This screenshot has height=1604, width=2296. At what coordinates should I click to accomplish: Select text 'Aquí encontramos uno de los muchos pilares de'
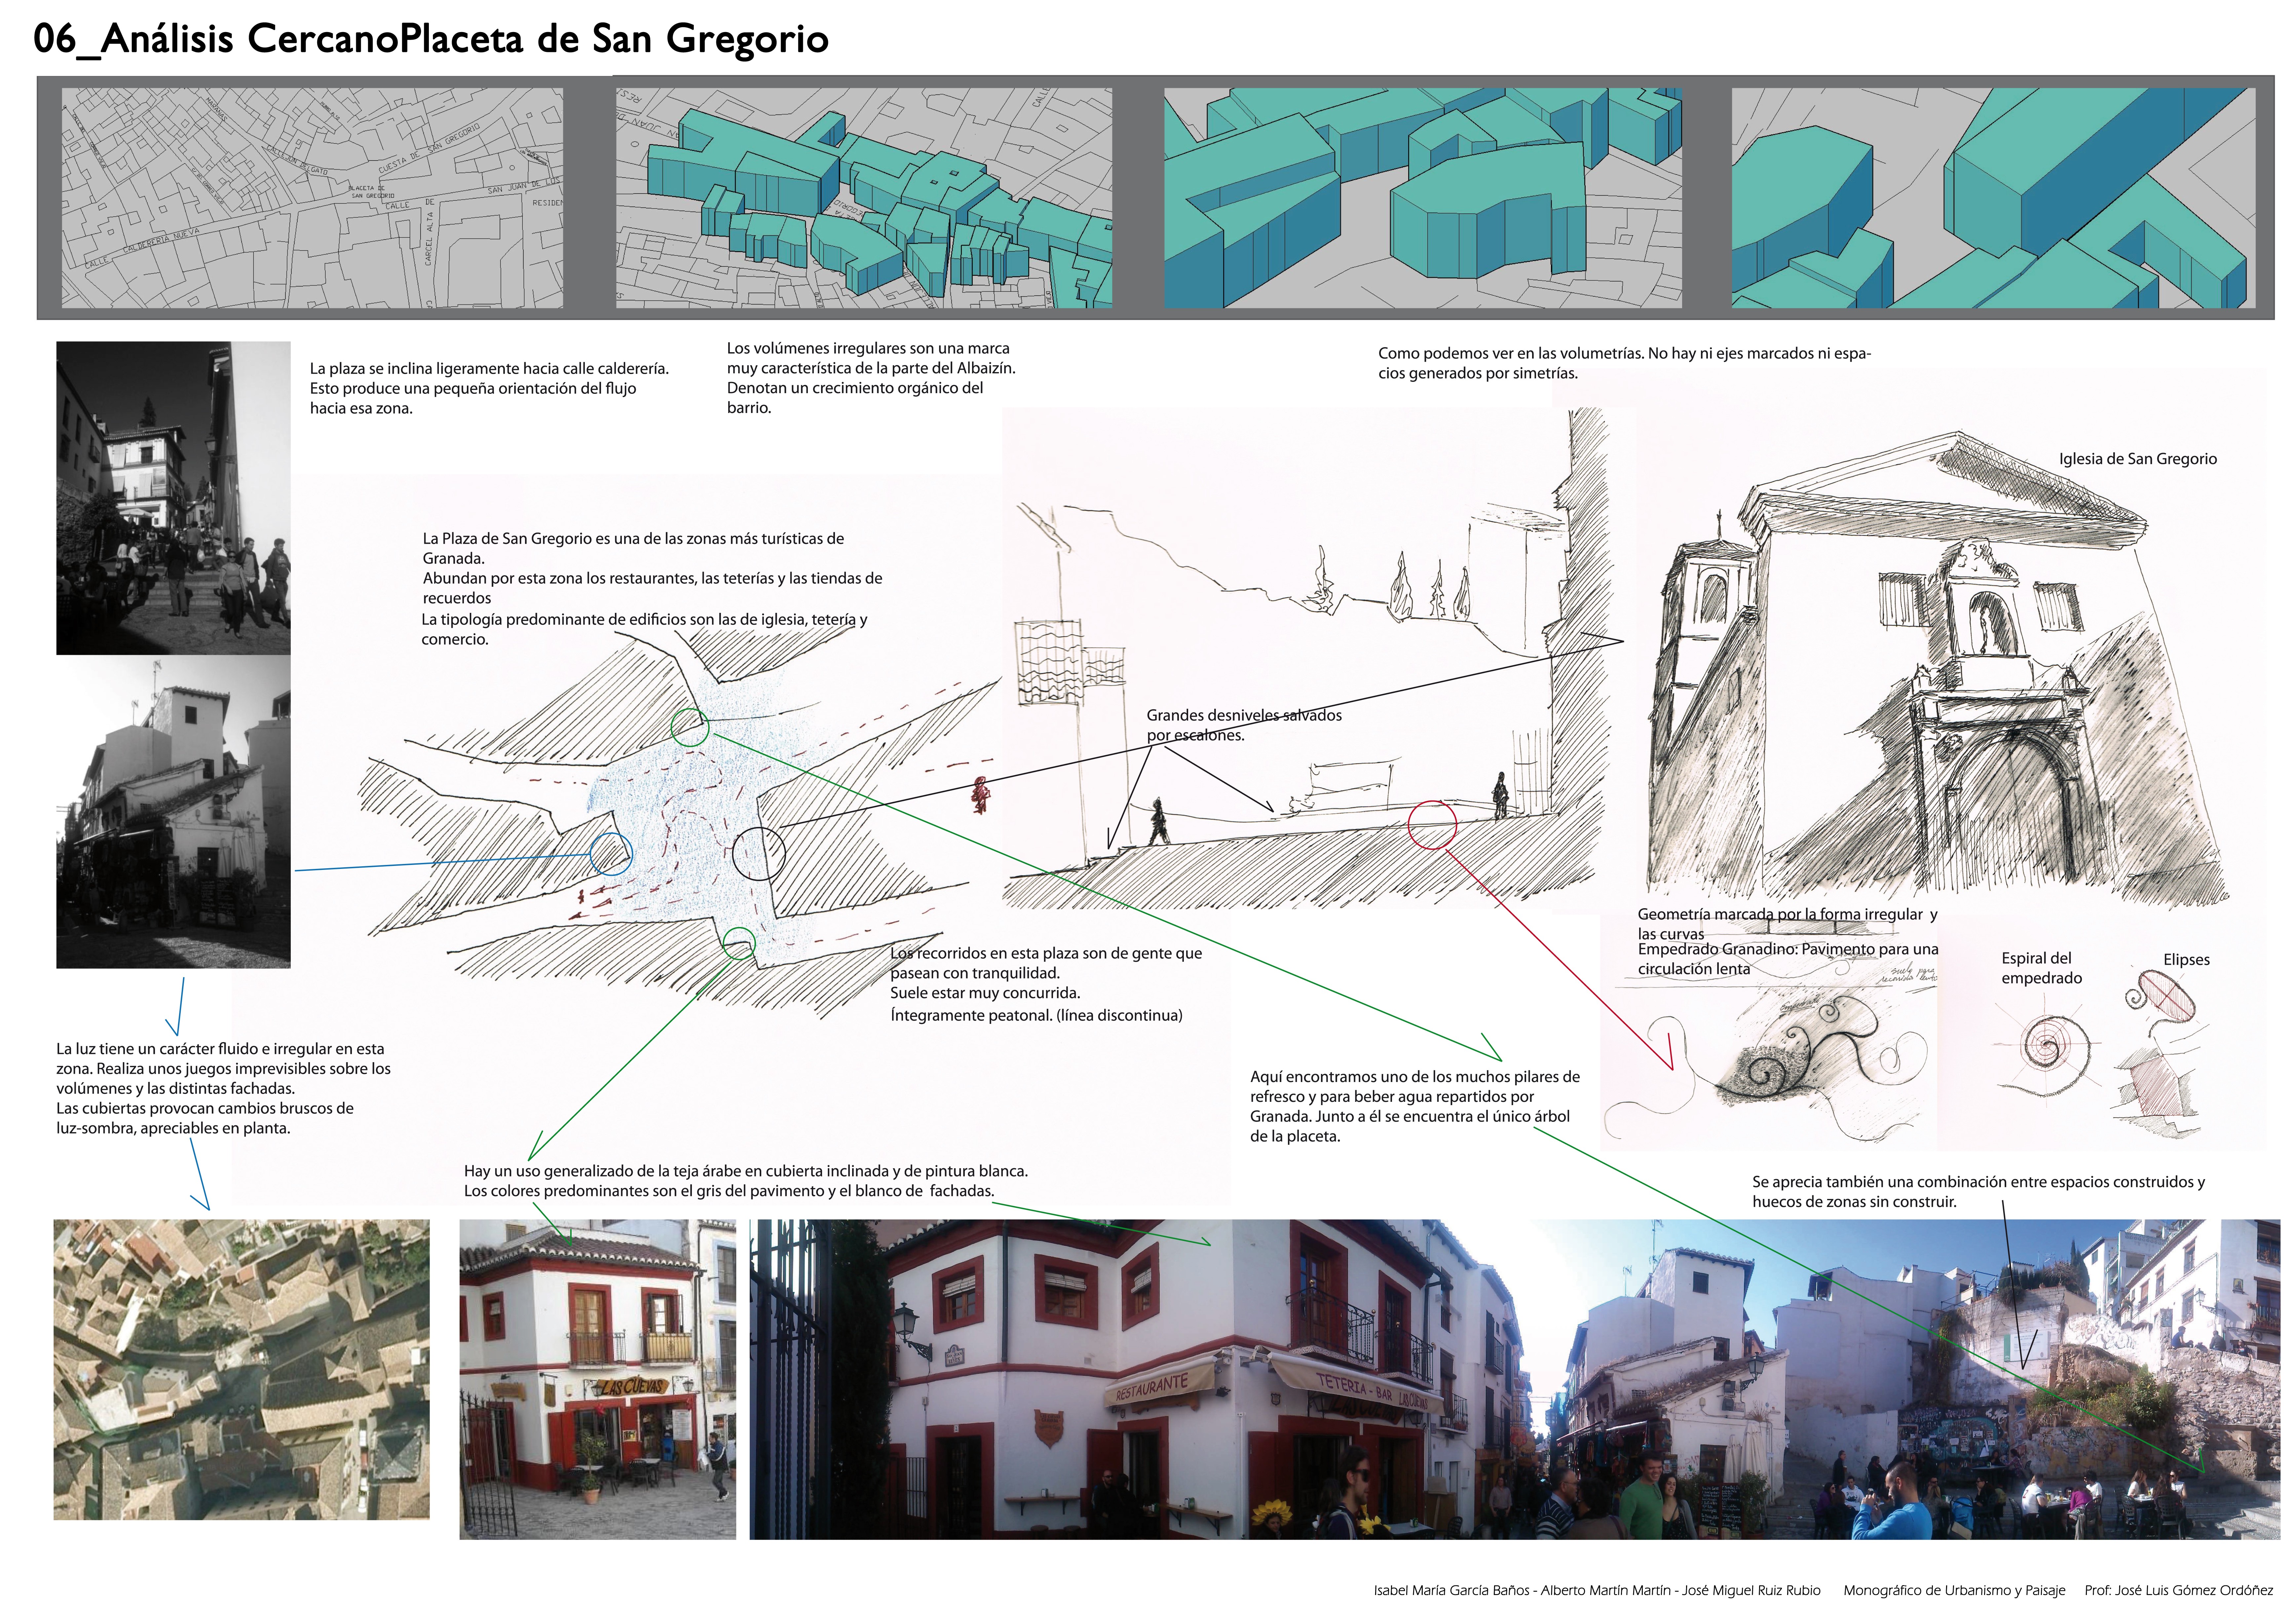[1415, 1077]
